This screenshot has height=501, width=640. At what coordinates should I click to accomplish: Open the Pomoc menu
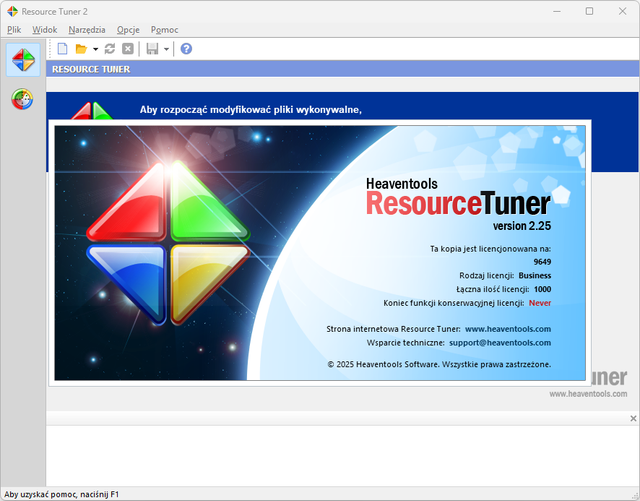tap(164, 30)
